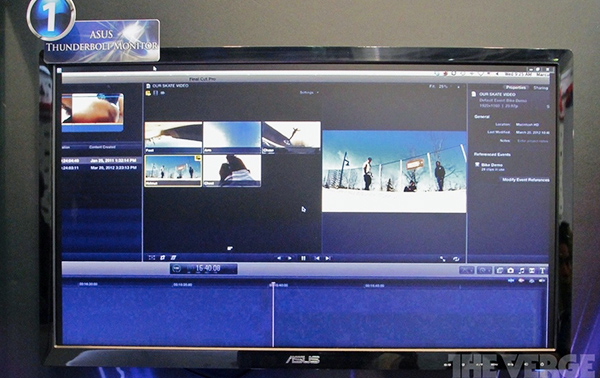Play the clip in reverse
This screenshot has width=600, height=378.
[279, 258]
